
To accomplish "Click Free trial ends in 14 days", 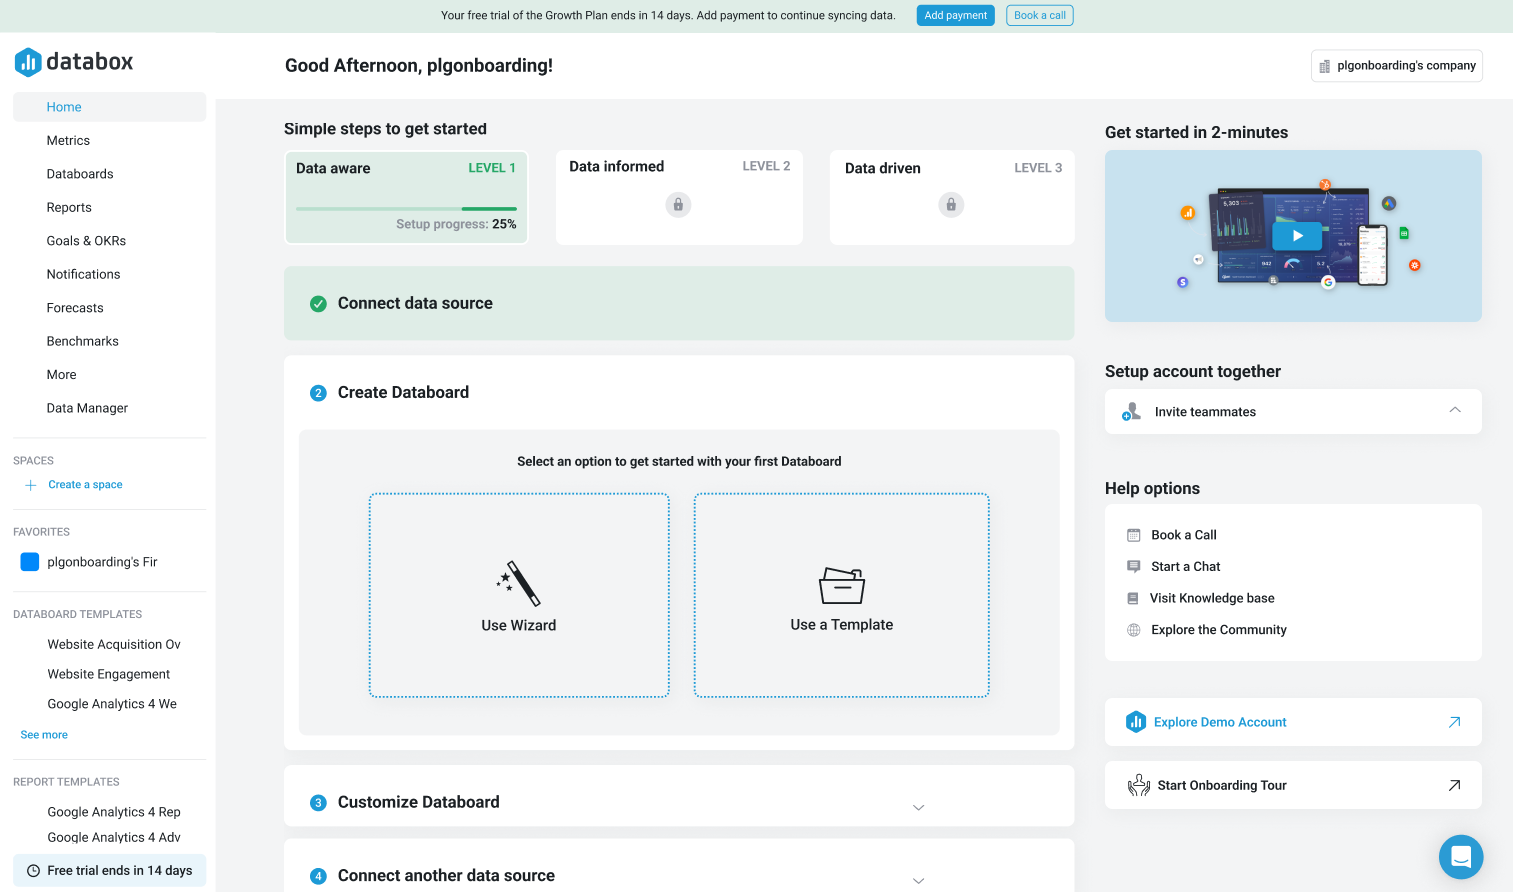I will pyautogui.click(x=109, y=871).
